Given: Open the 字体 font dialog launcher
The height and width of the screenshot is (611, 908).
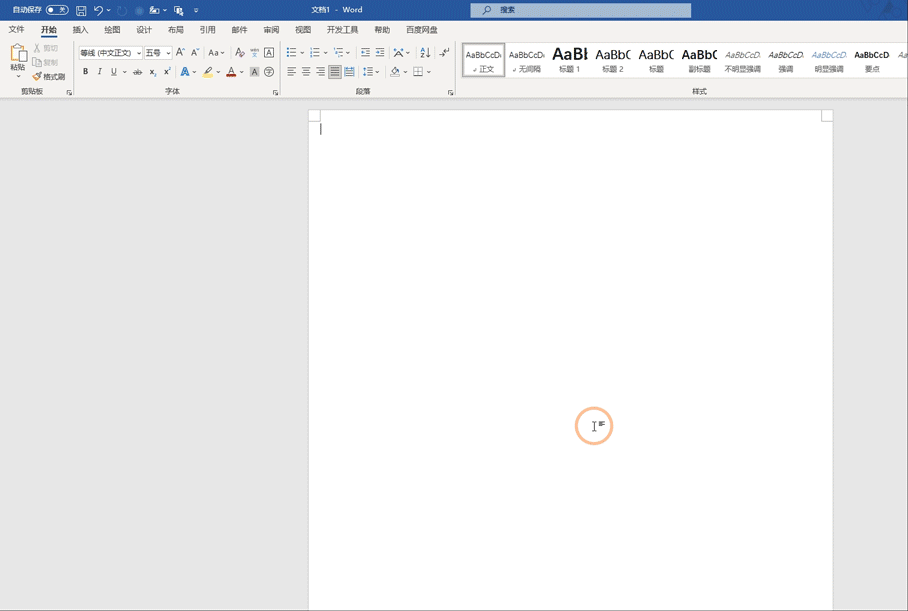Looking at the screenshot, I should (x=276, y=92).
